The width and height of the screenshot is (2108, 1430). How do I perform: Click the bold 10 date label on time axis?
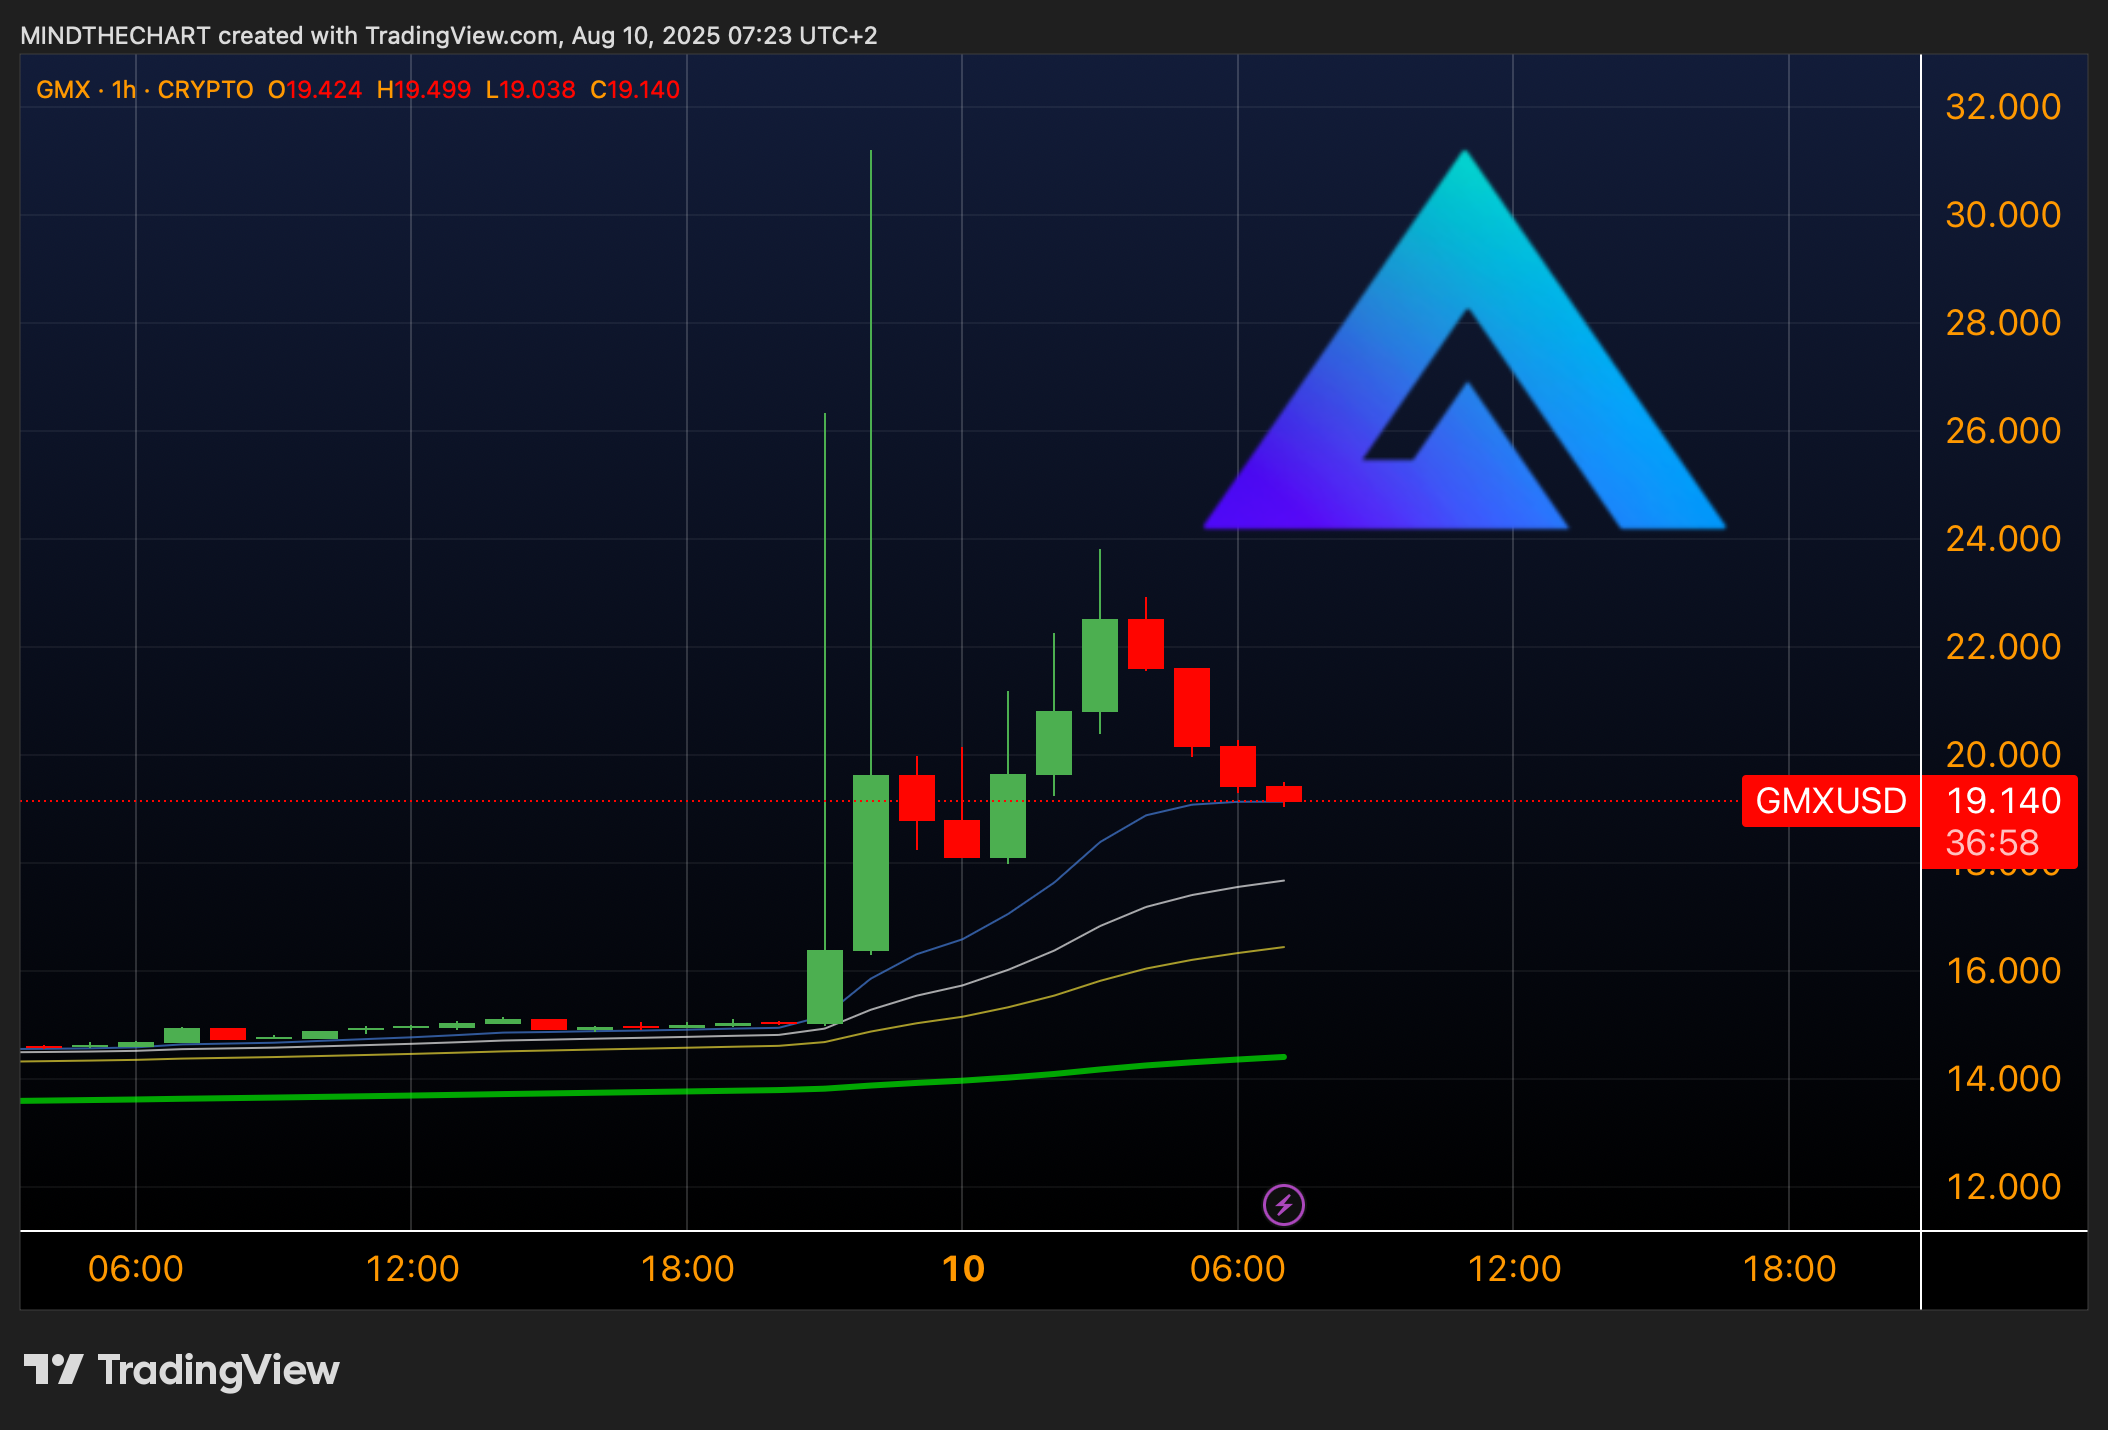(963, 1269)
